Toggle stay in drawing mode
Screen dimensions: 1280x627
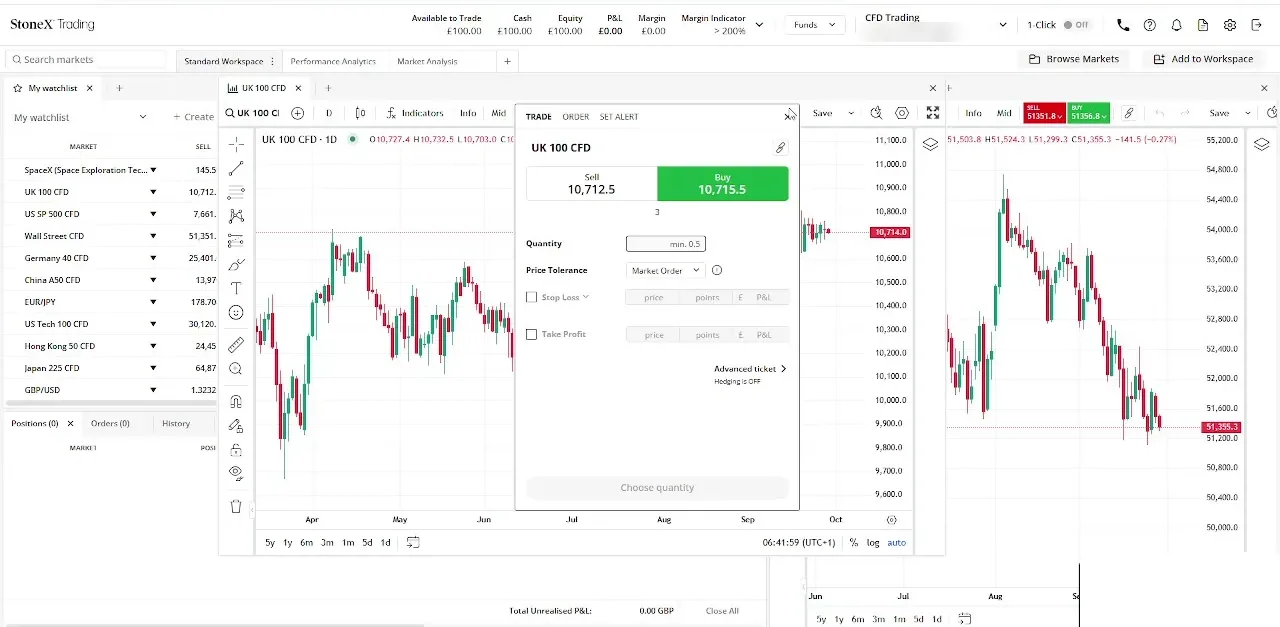[x=236, y=426]
